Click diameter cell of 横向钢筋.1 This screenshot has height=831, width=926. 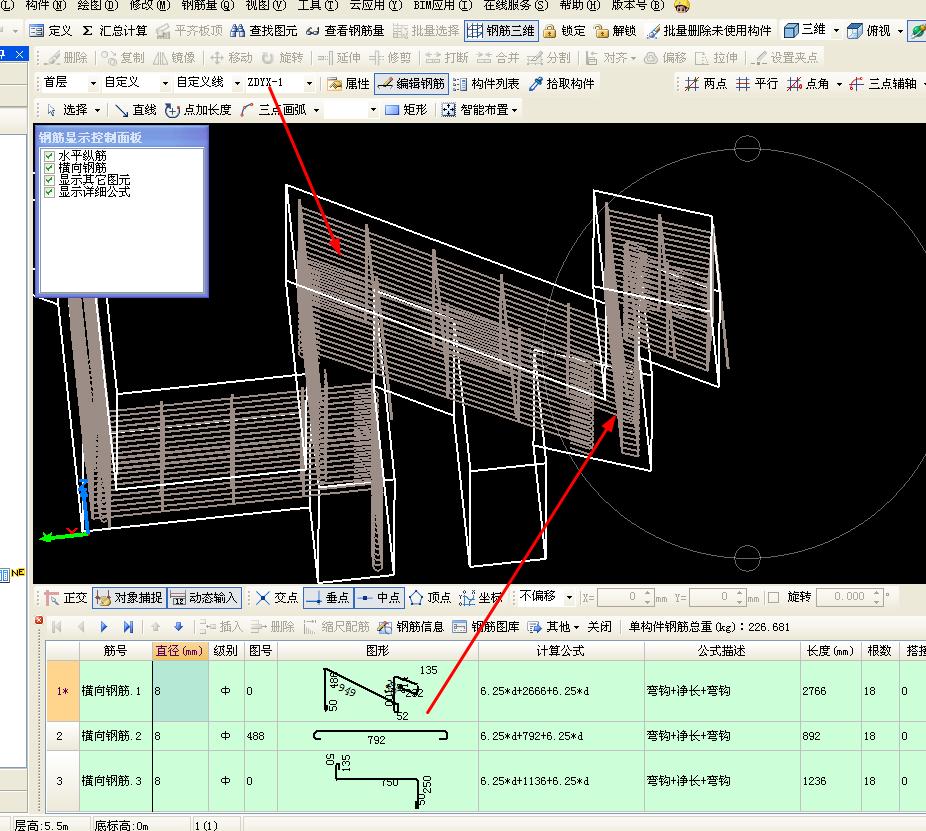(180, 691)
